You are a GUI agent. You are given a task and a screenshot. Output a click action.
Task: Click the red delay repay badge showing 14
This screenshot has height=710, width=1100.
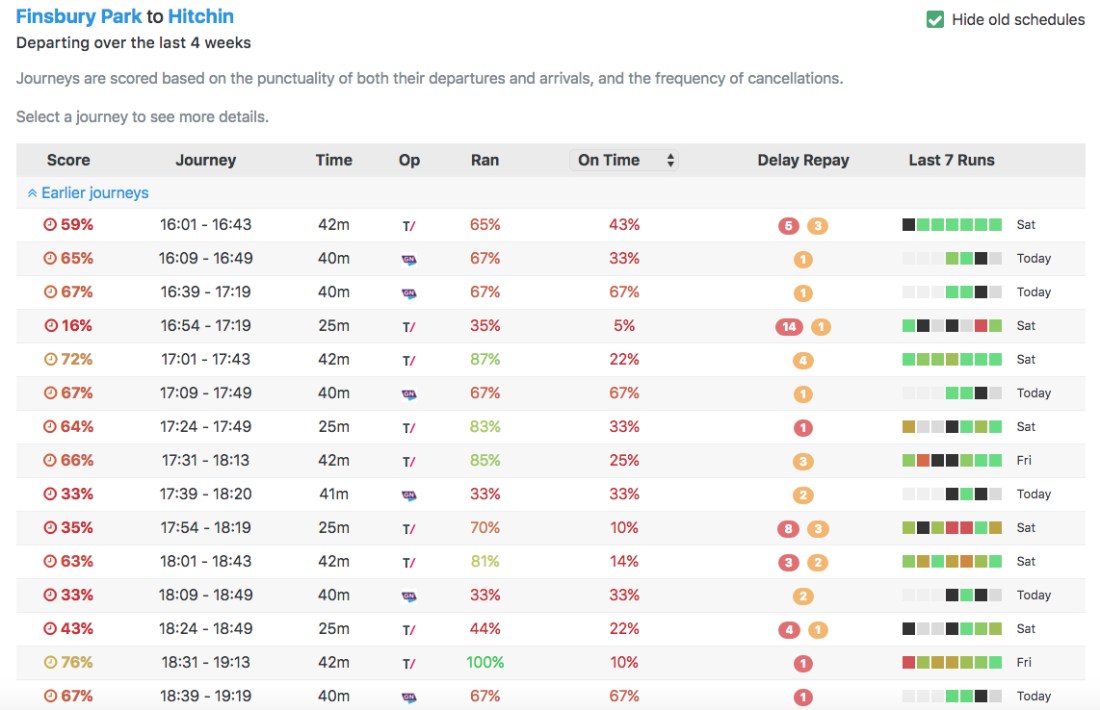pos(789,326)
